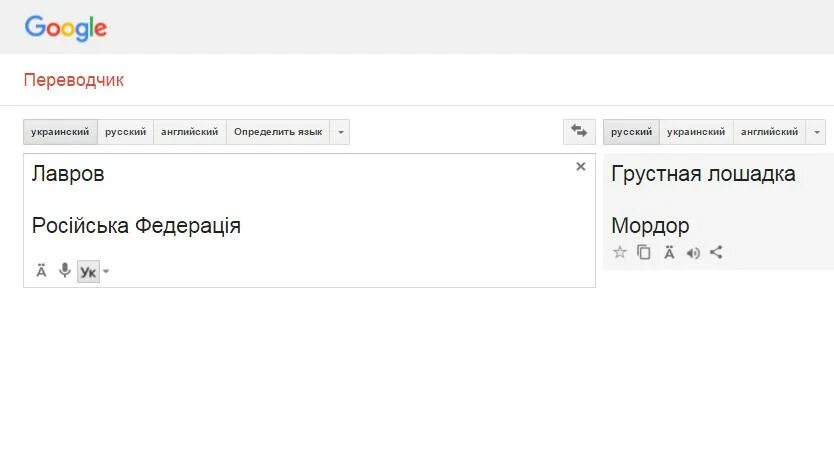Select украинский as source language
This screenshot has width=834, height=455.
tap(60, 132)
